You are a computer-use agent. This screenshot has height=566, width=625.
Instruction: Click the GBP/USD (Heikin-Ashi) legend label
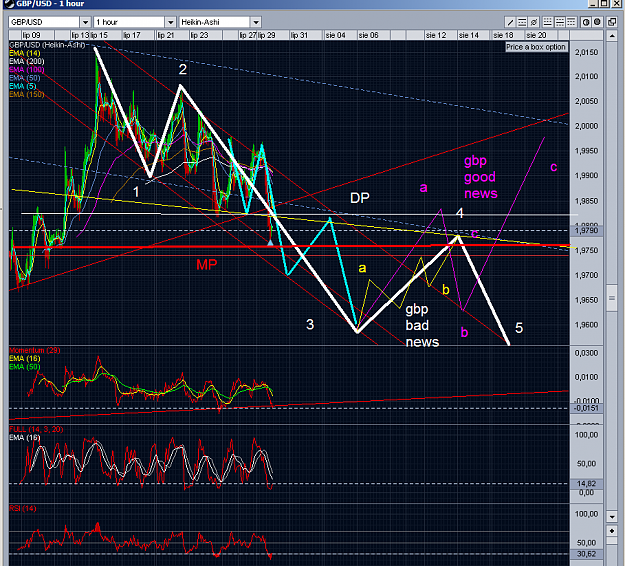point(47,45)
